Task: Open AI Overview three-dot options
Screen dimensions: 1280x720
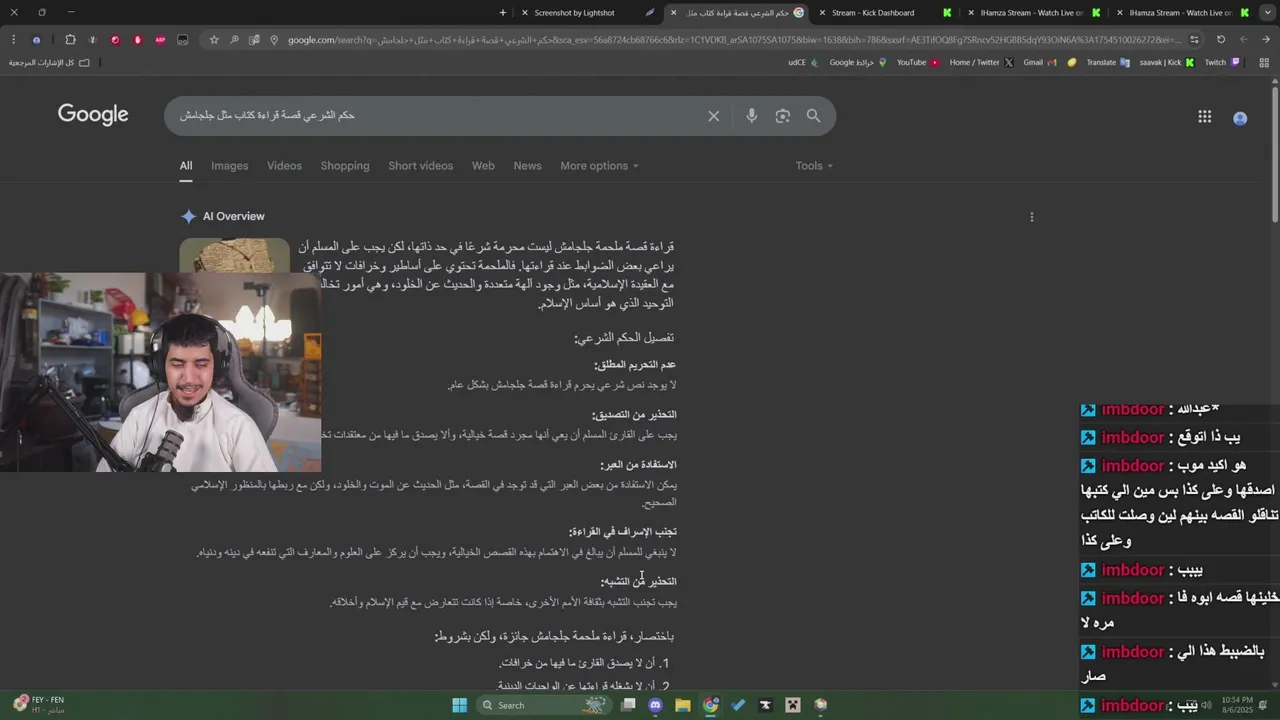Action: (1031, 217)
